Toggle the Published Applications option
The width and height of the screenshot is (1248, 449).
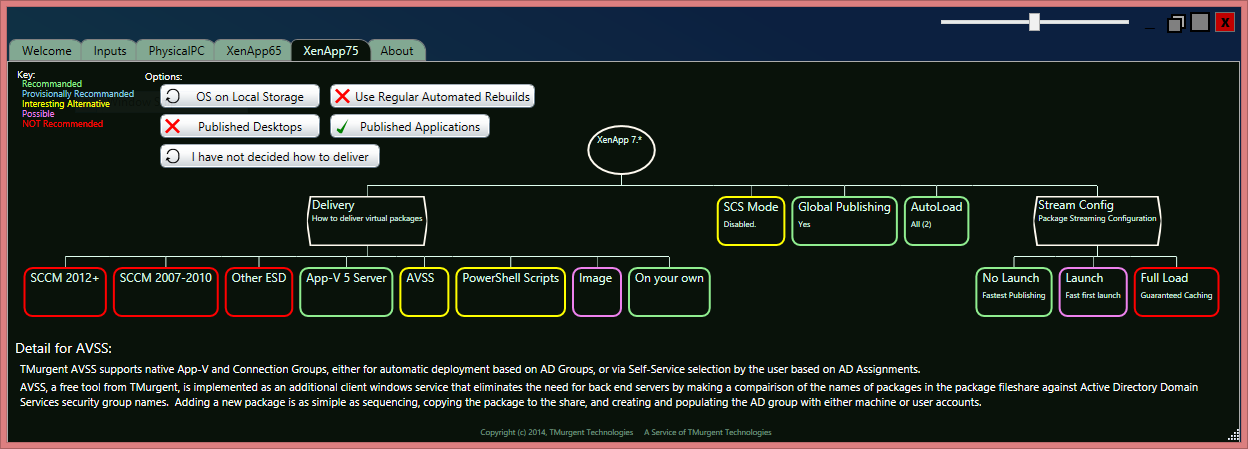(410, 126)
